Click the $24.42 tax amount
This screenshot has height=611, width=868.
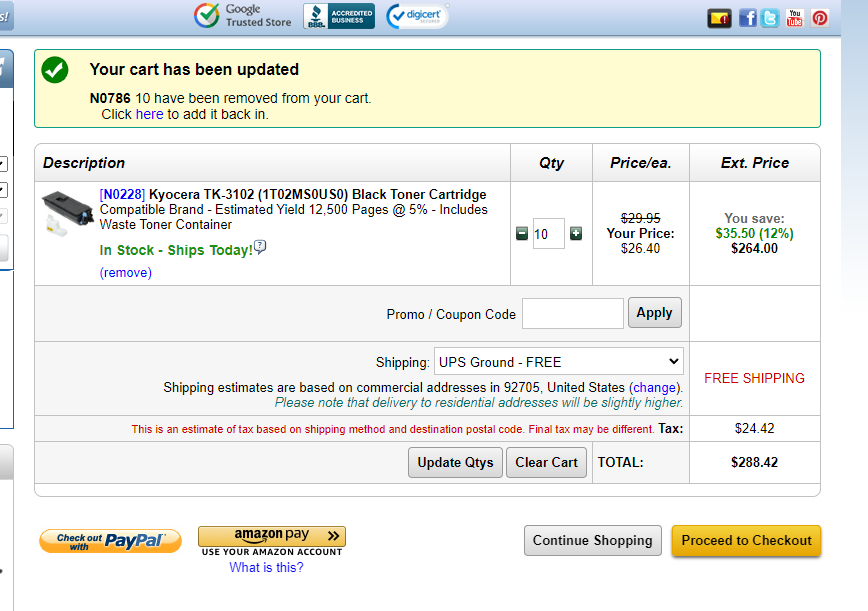(755, 428)
